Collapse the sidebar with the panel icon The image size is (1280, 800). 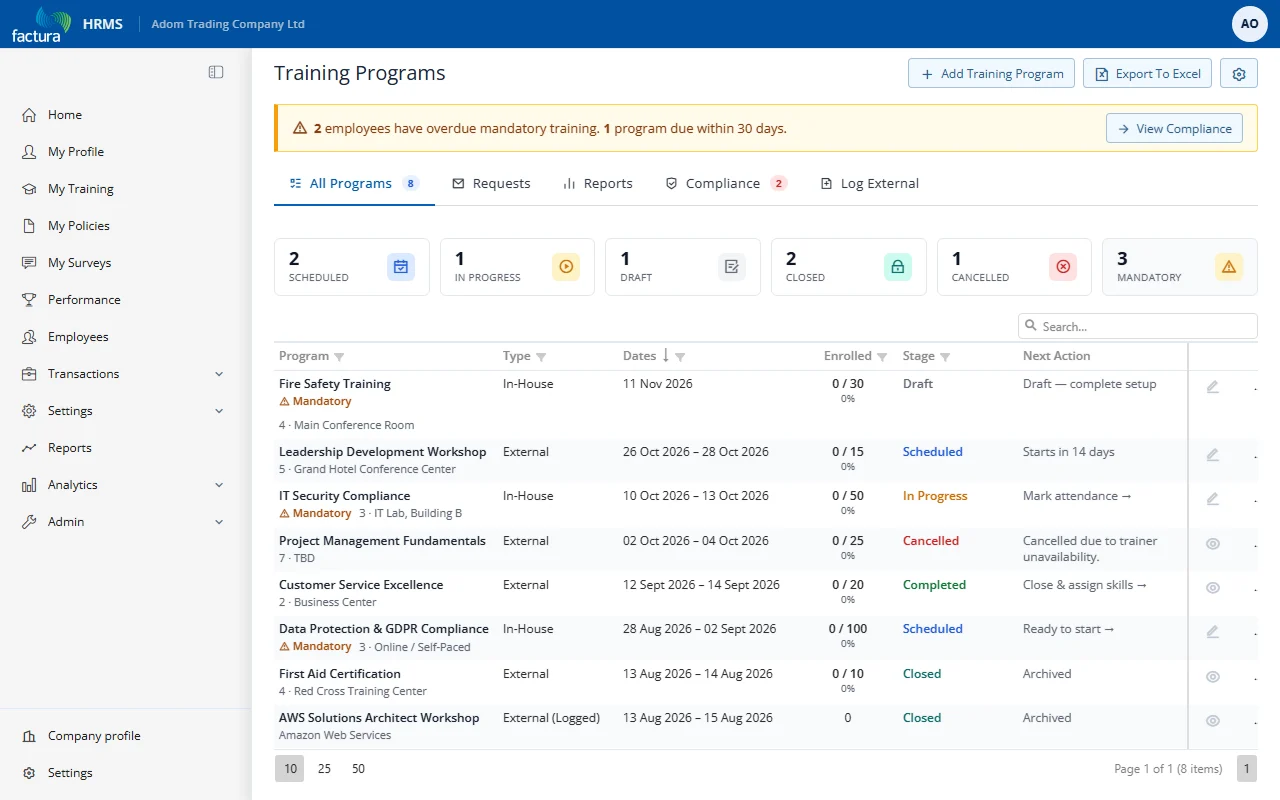point(216,72)
